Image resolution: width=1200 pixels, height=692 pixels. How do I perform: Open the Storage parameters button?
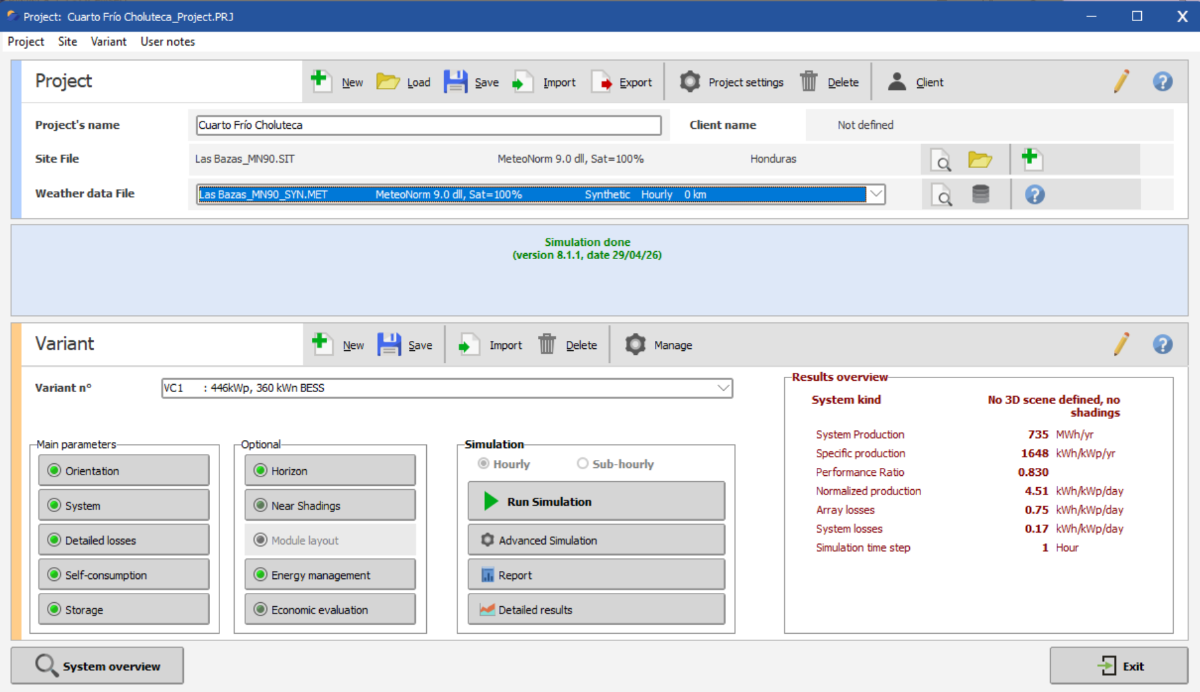(124, 610)
